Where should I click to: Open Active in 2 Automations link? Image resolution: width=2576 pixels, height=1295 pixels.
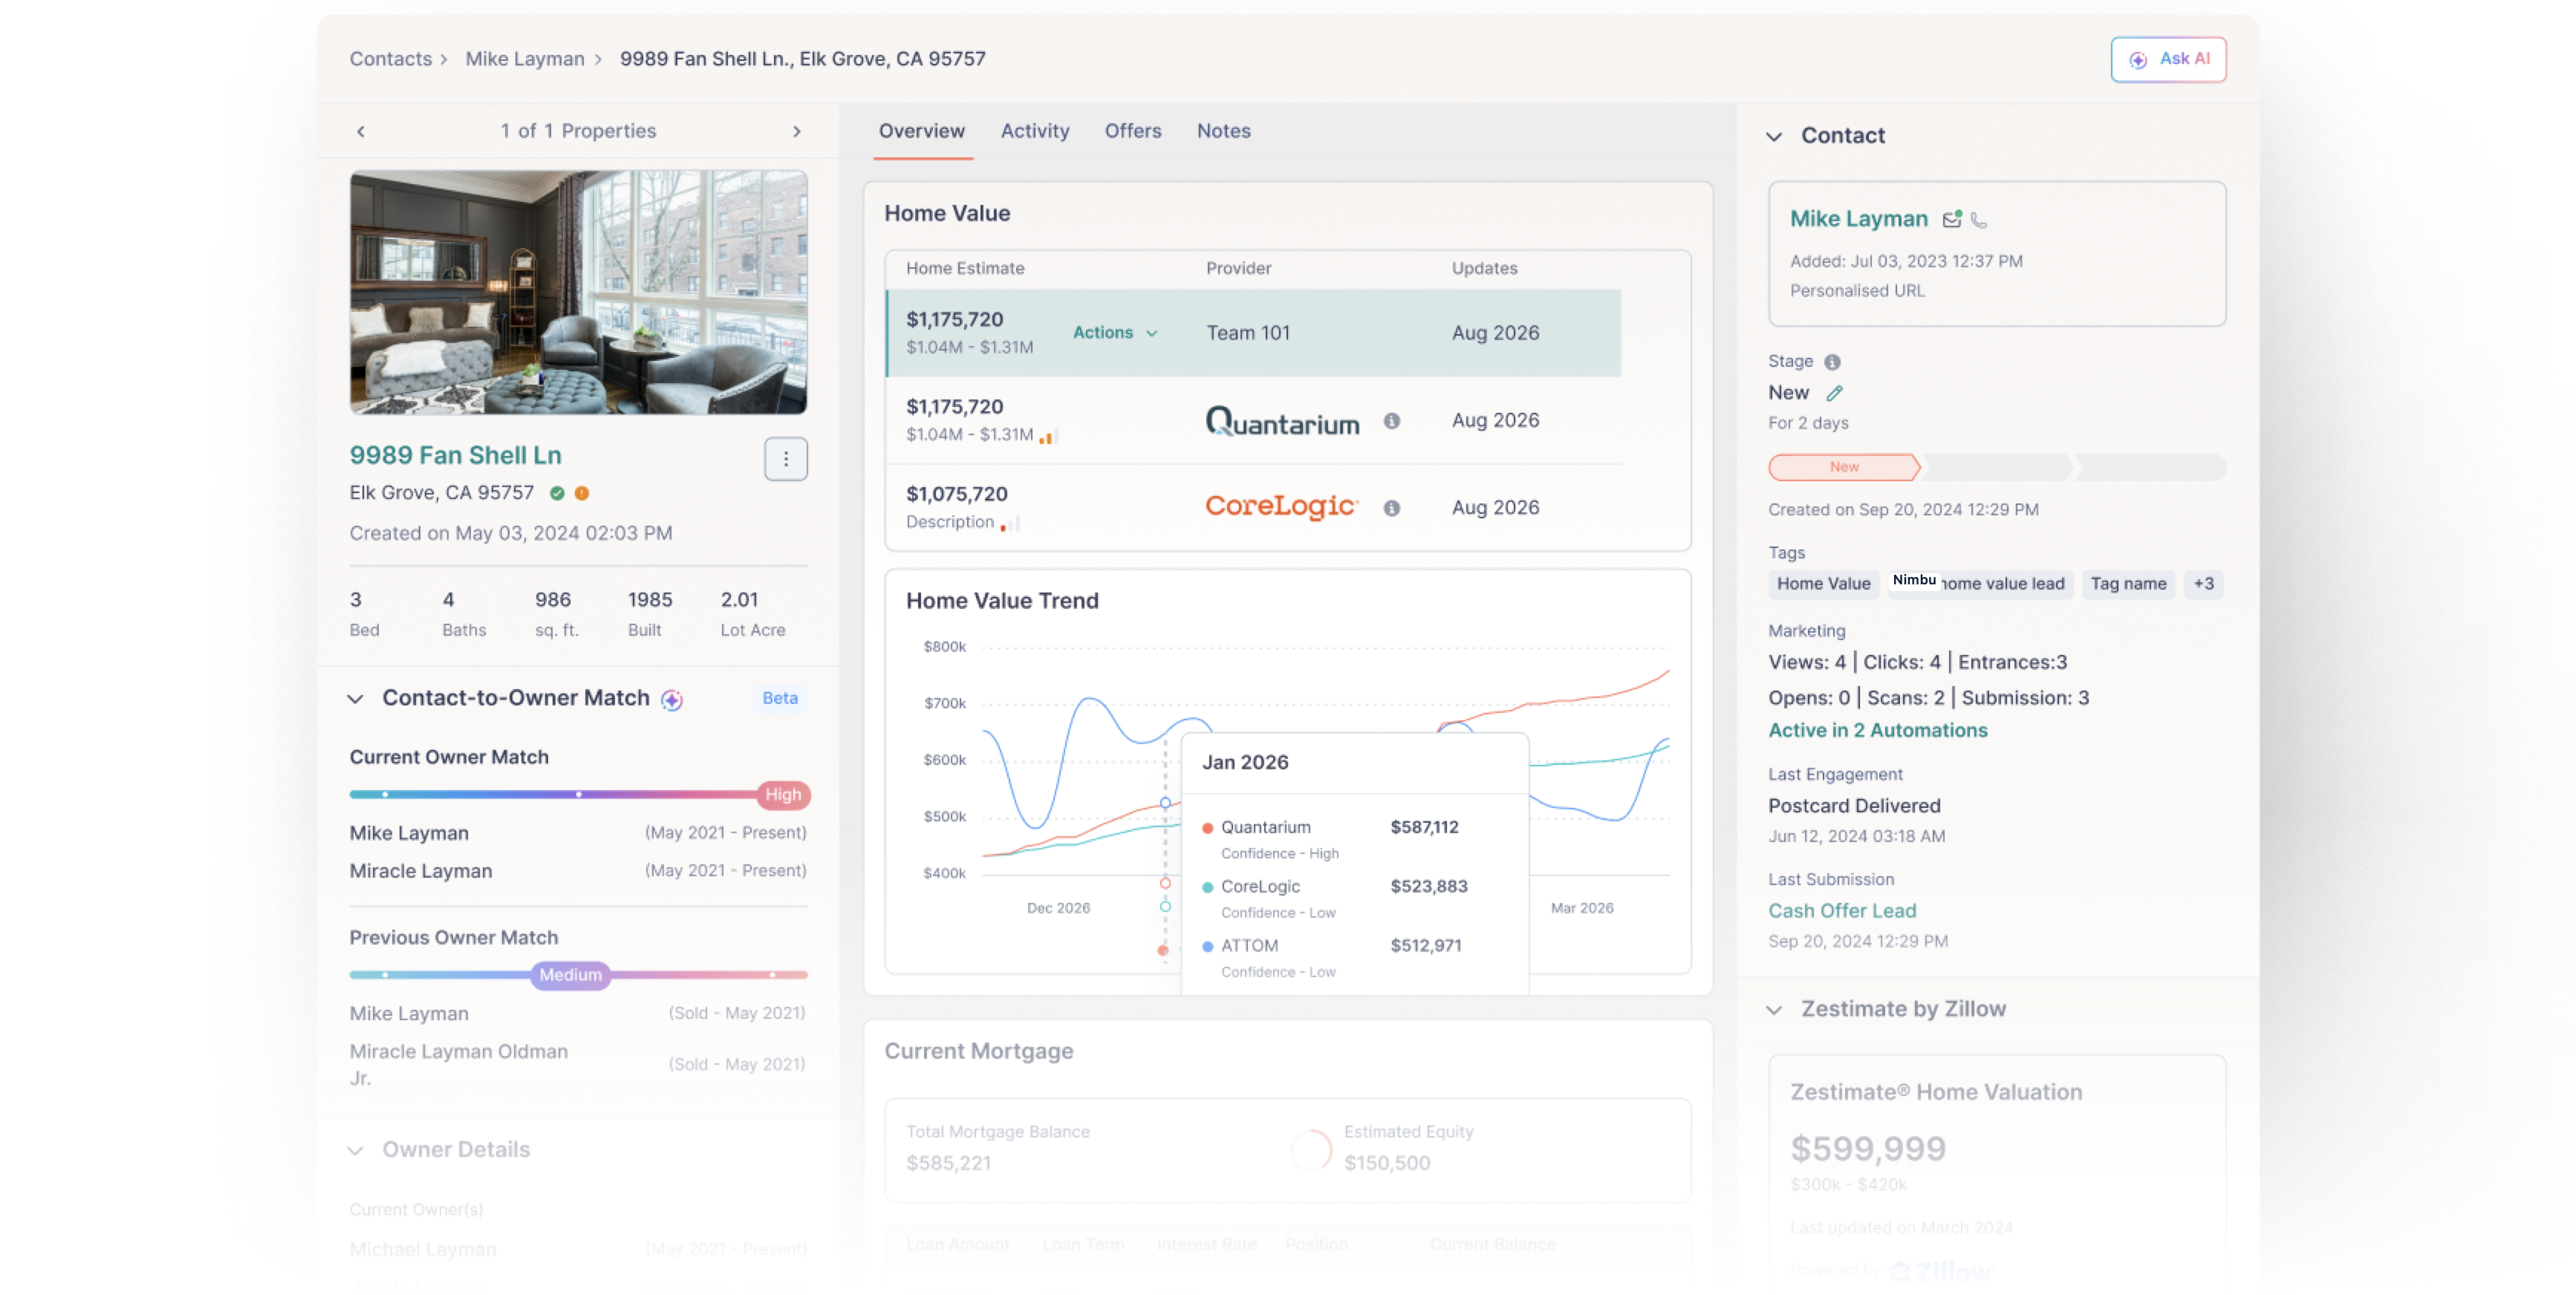point(1877,731)
